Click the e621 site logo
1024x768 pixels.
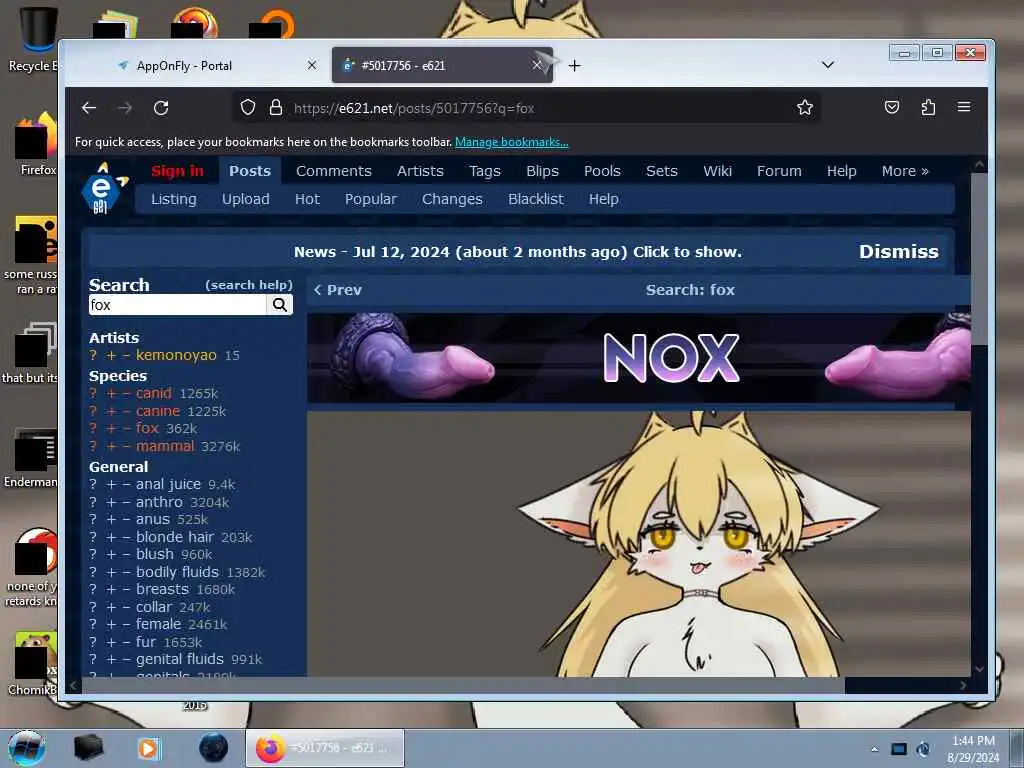pyautogui.click(x=103, y=188)
